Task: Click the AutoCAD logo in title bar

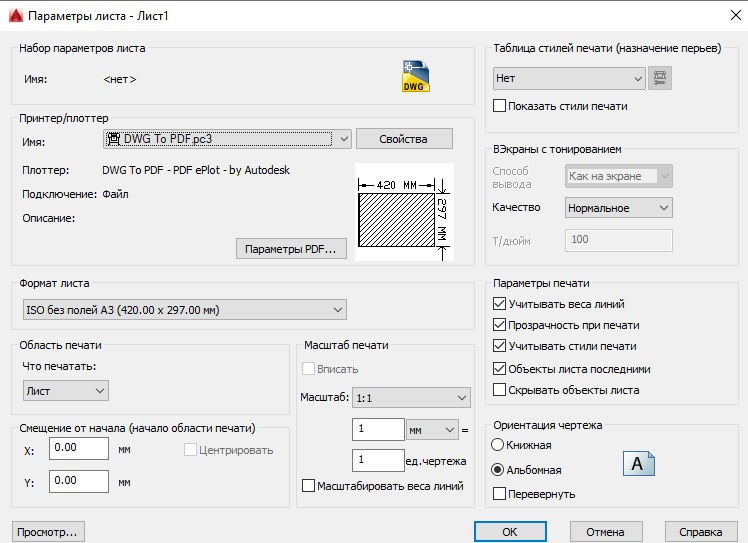Action: tap(16, 16)
